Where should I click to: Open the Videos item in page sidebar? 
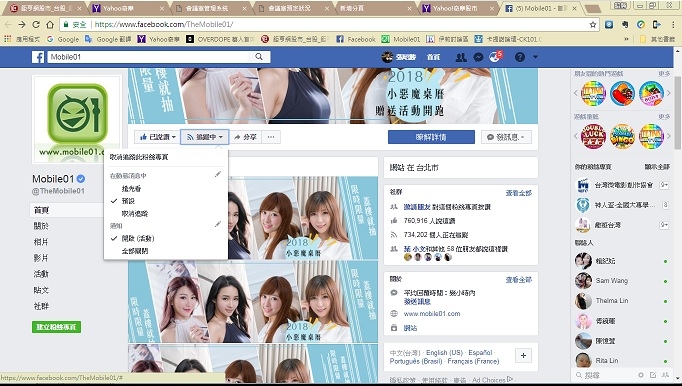tap(41, 258)
